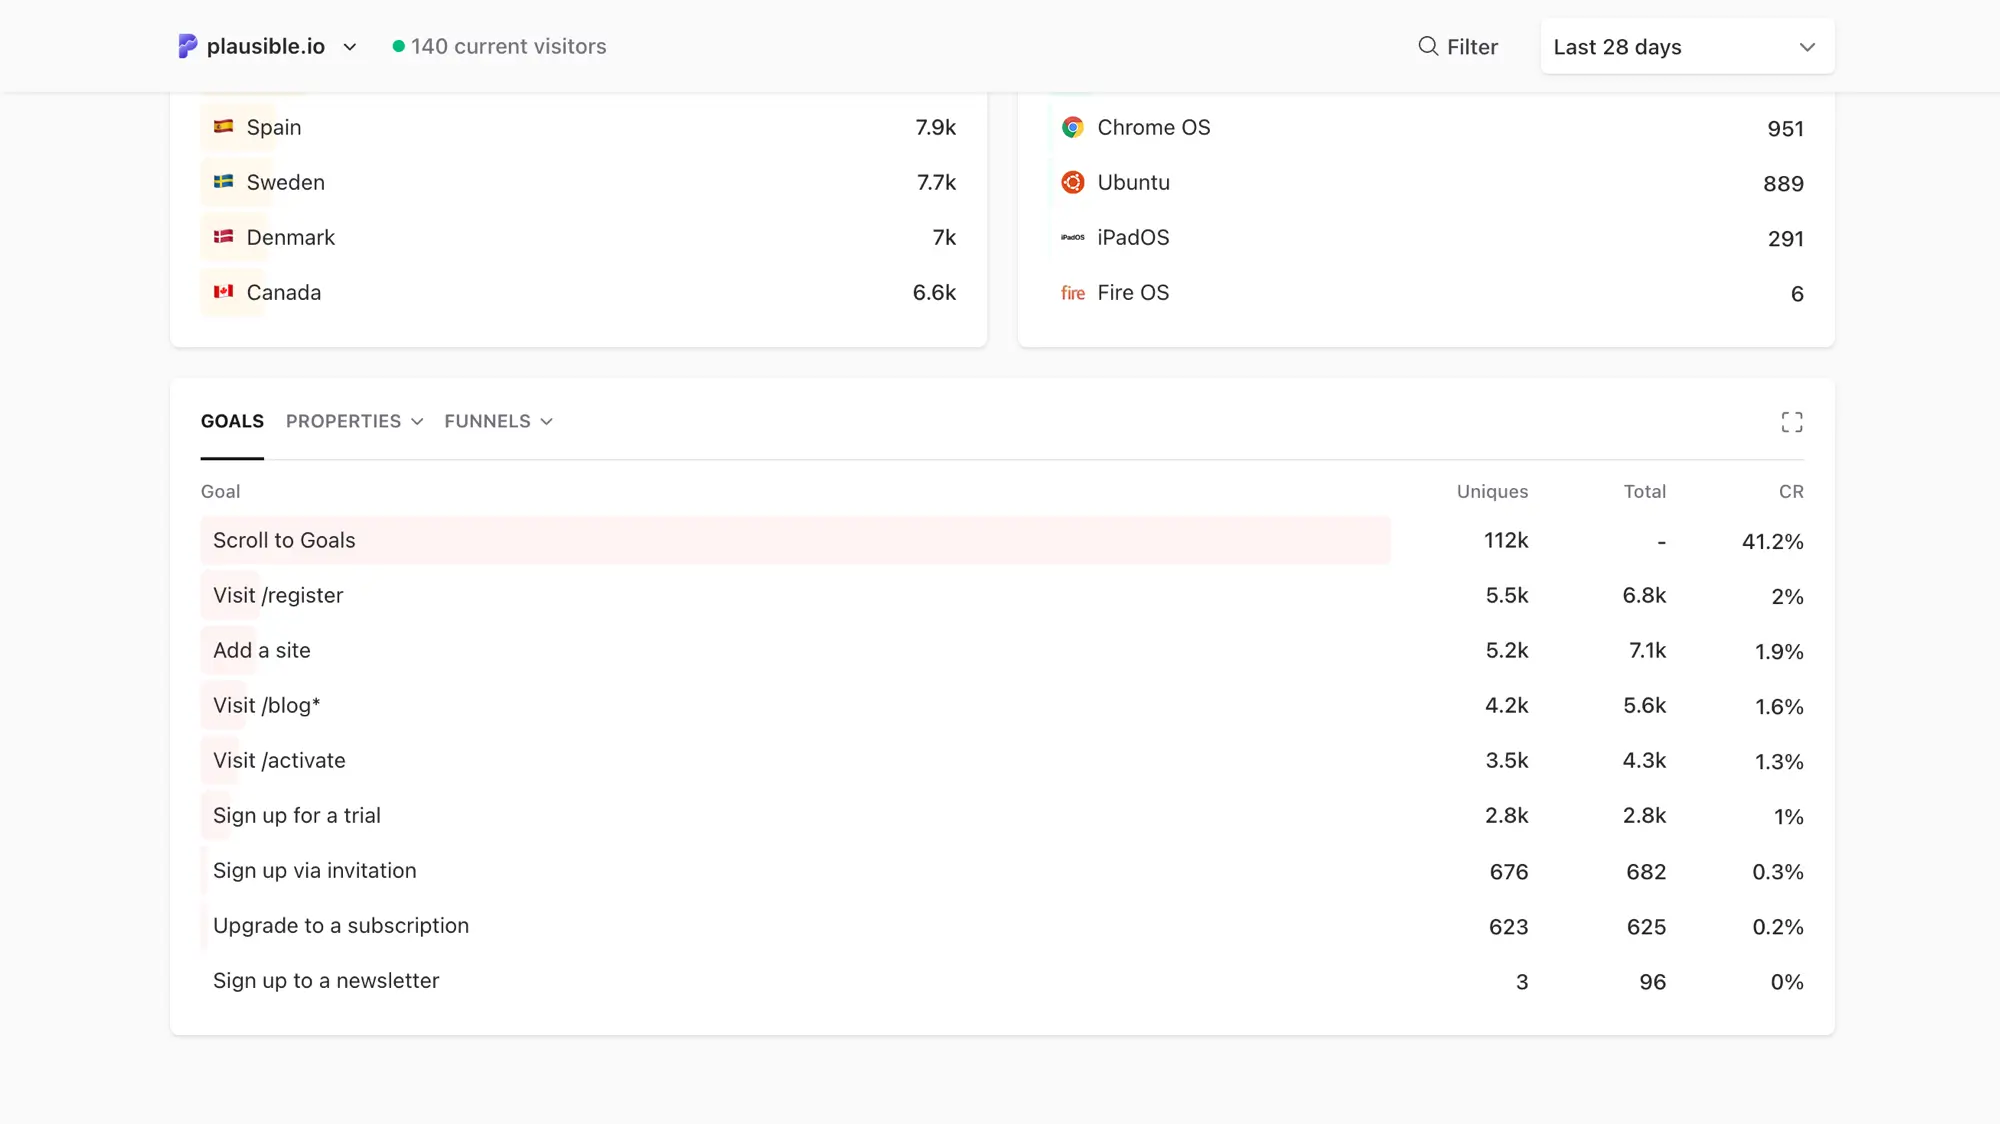Click the iPadOS icon
This screenshot has width=2000, height=1124.
(x=1072, y=238)
